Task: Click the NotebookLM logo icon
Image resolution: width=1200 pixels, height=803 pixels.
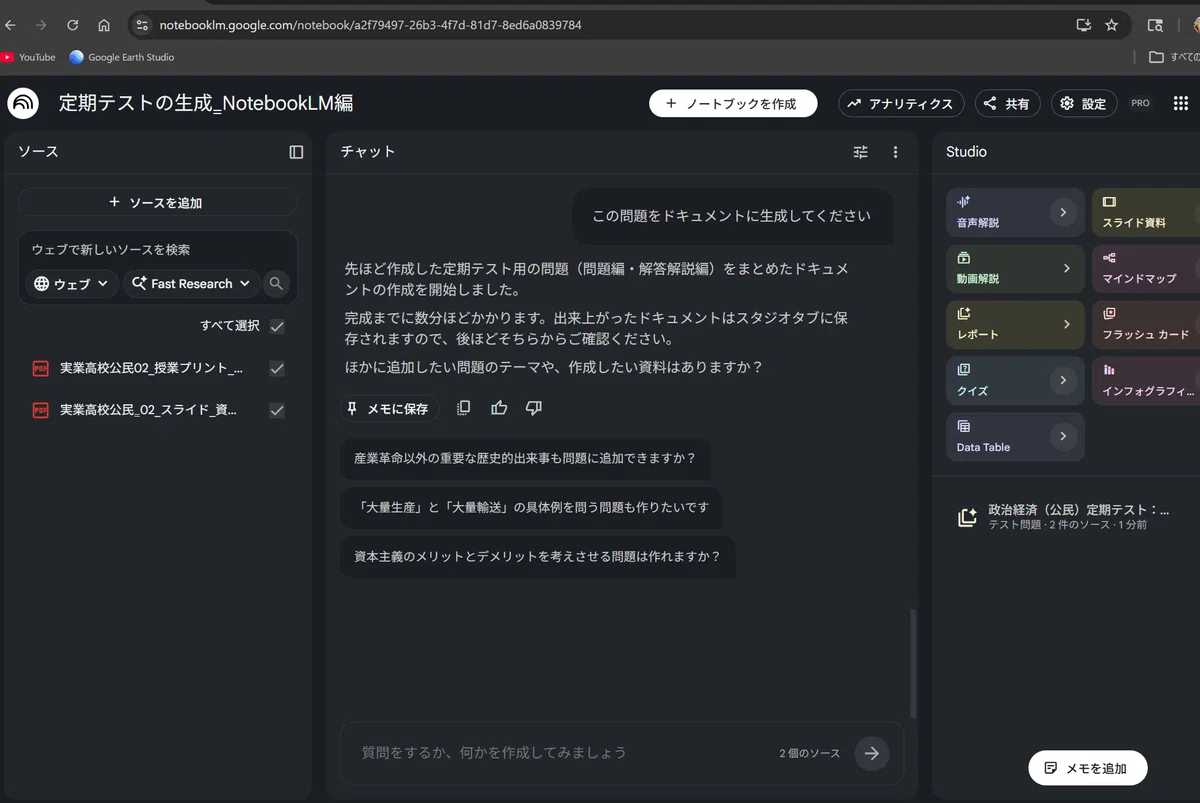Action: [x=23, y=103]
